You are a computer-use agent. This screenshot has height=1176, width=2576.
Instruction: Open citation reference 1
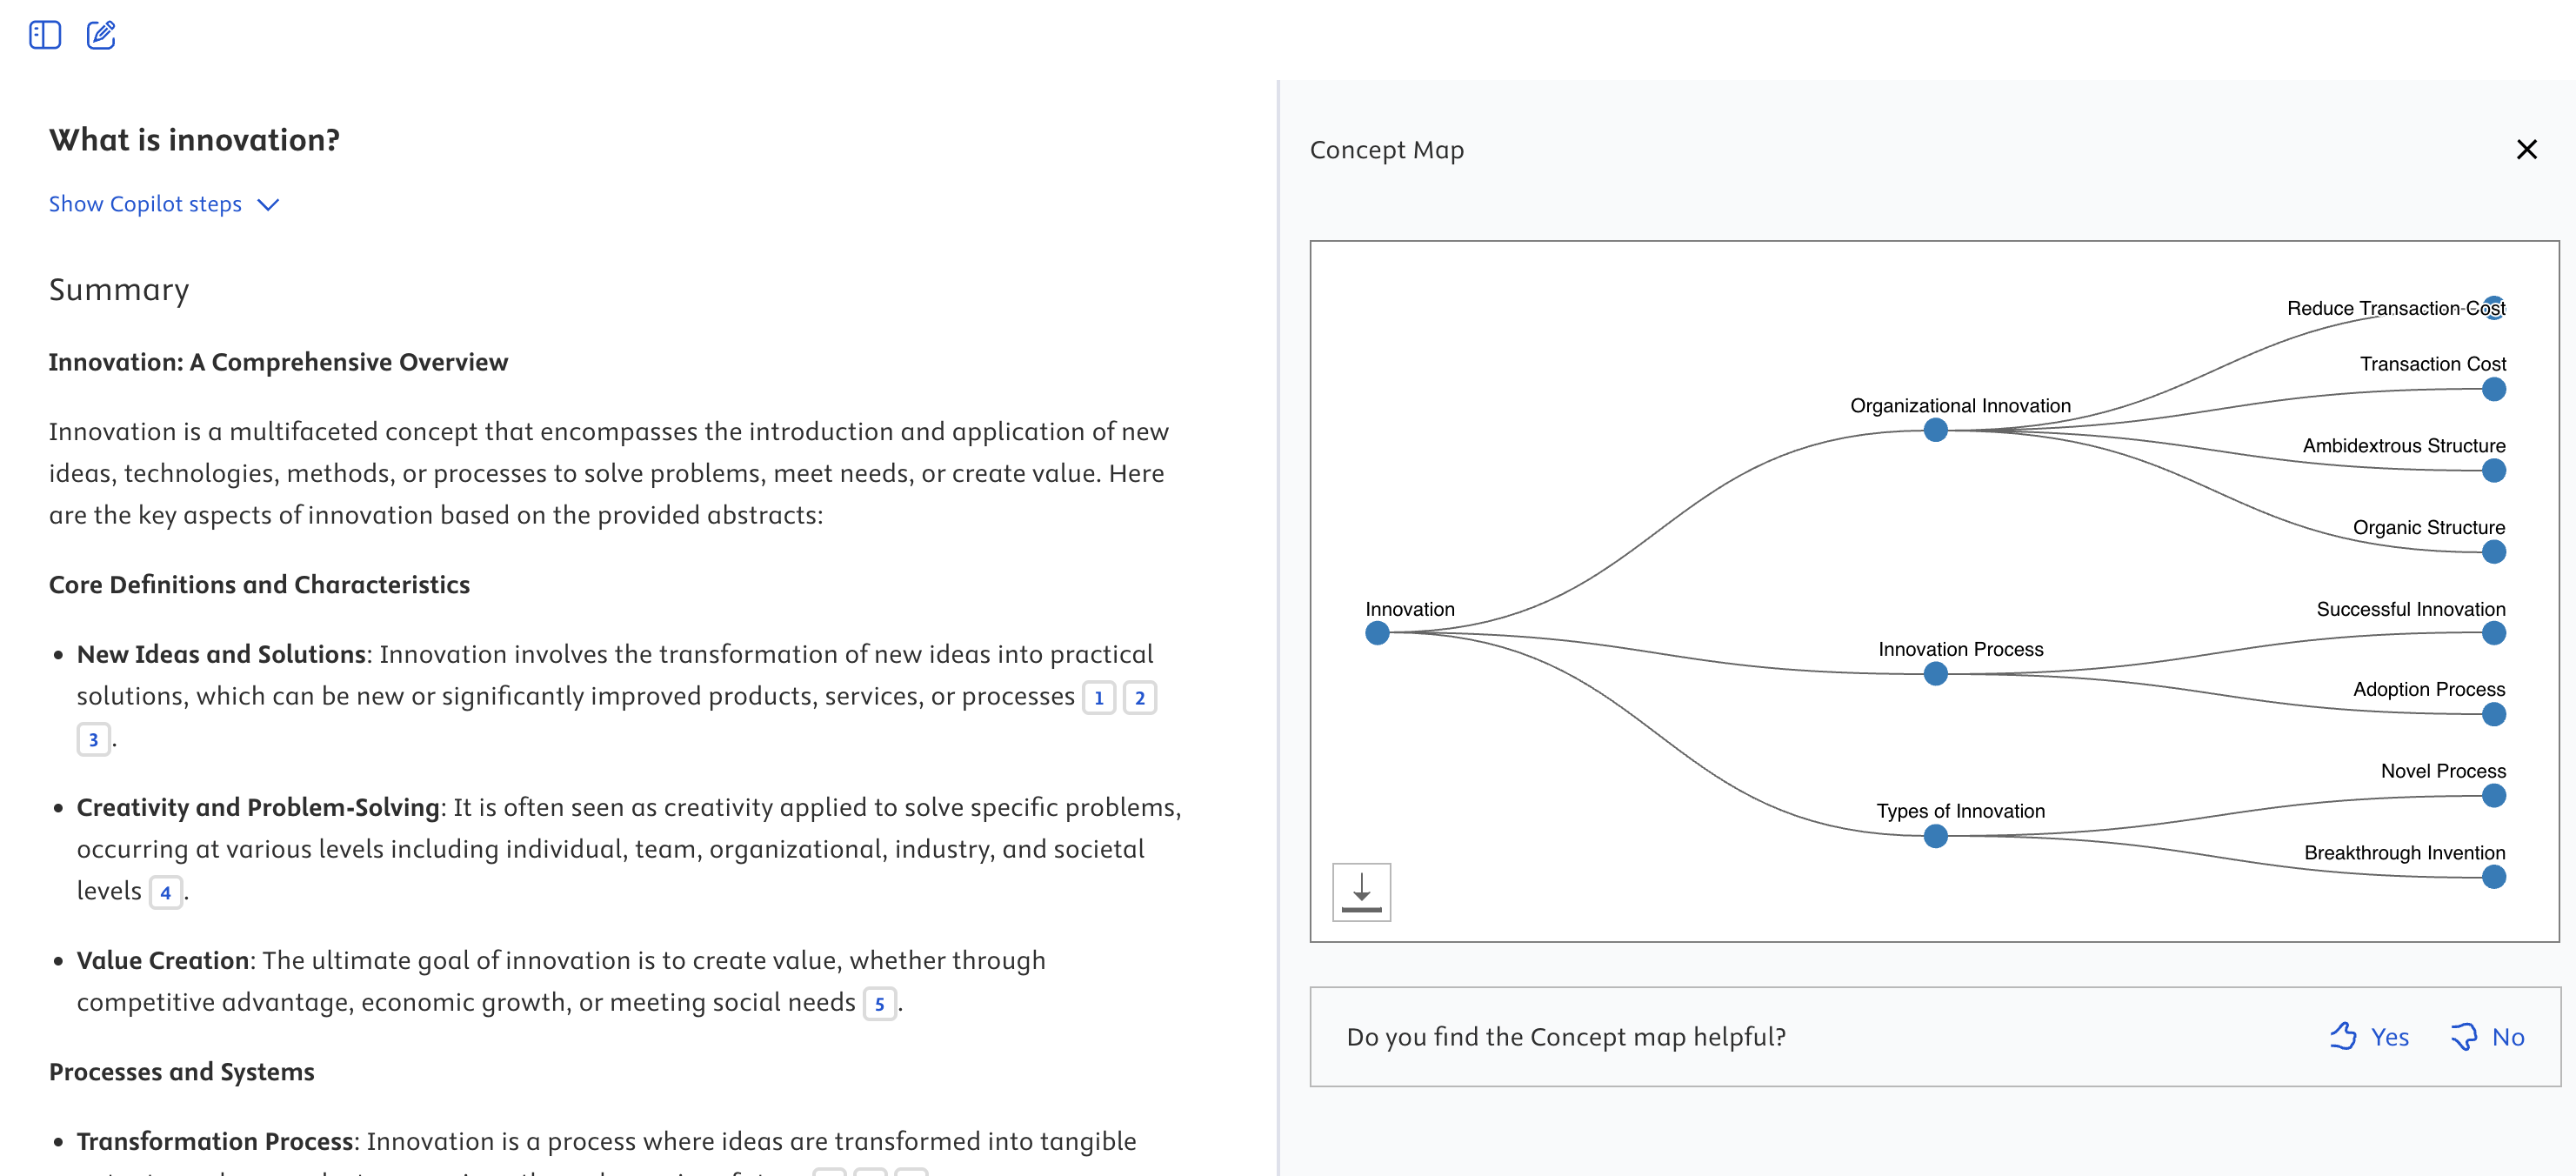point(1099,697)
